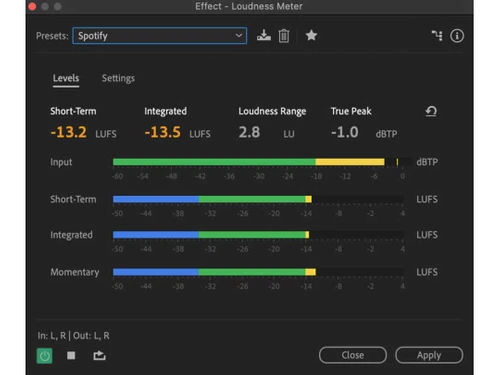
Task: Open channel map editor icon
Action: 437,35
